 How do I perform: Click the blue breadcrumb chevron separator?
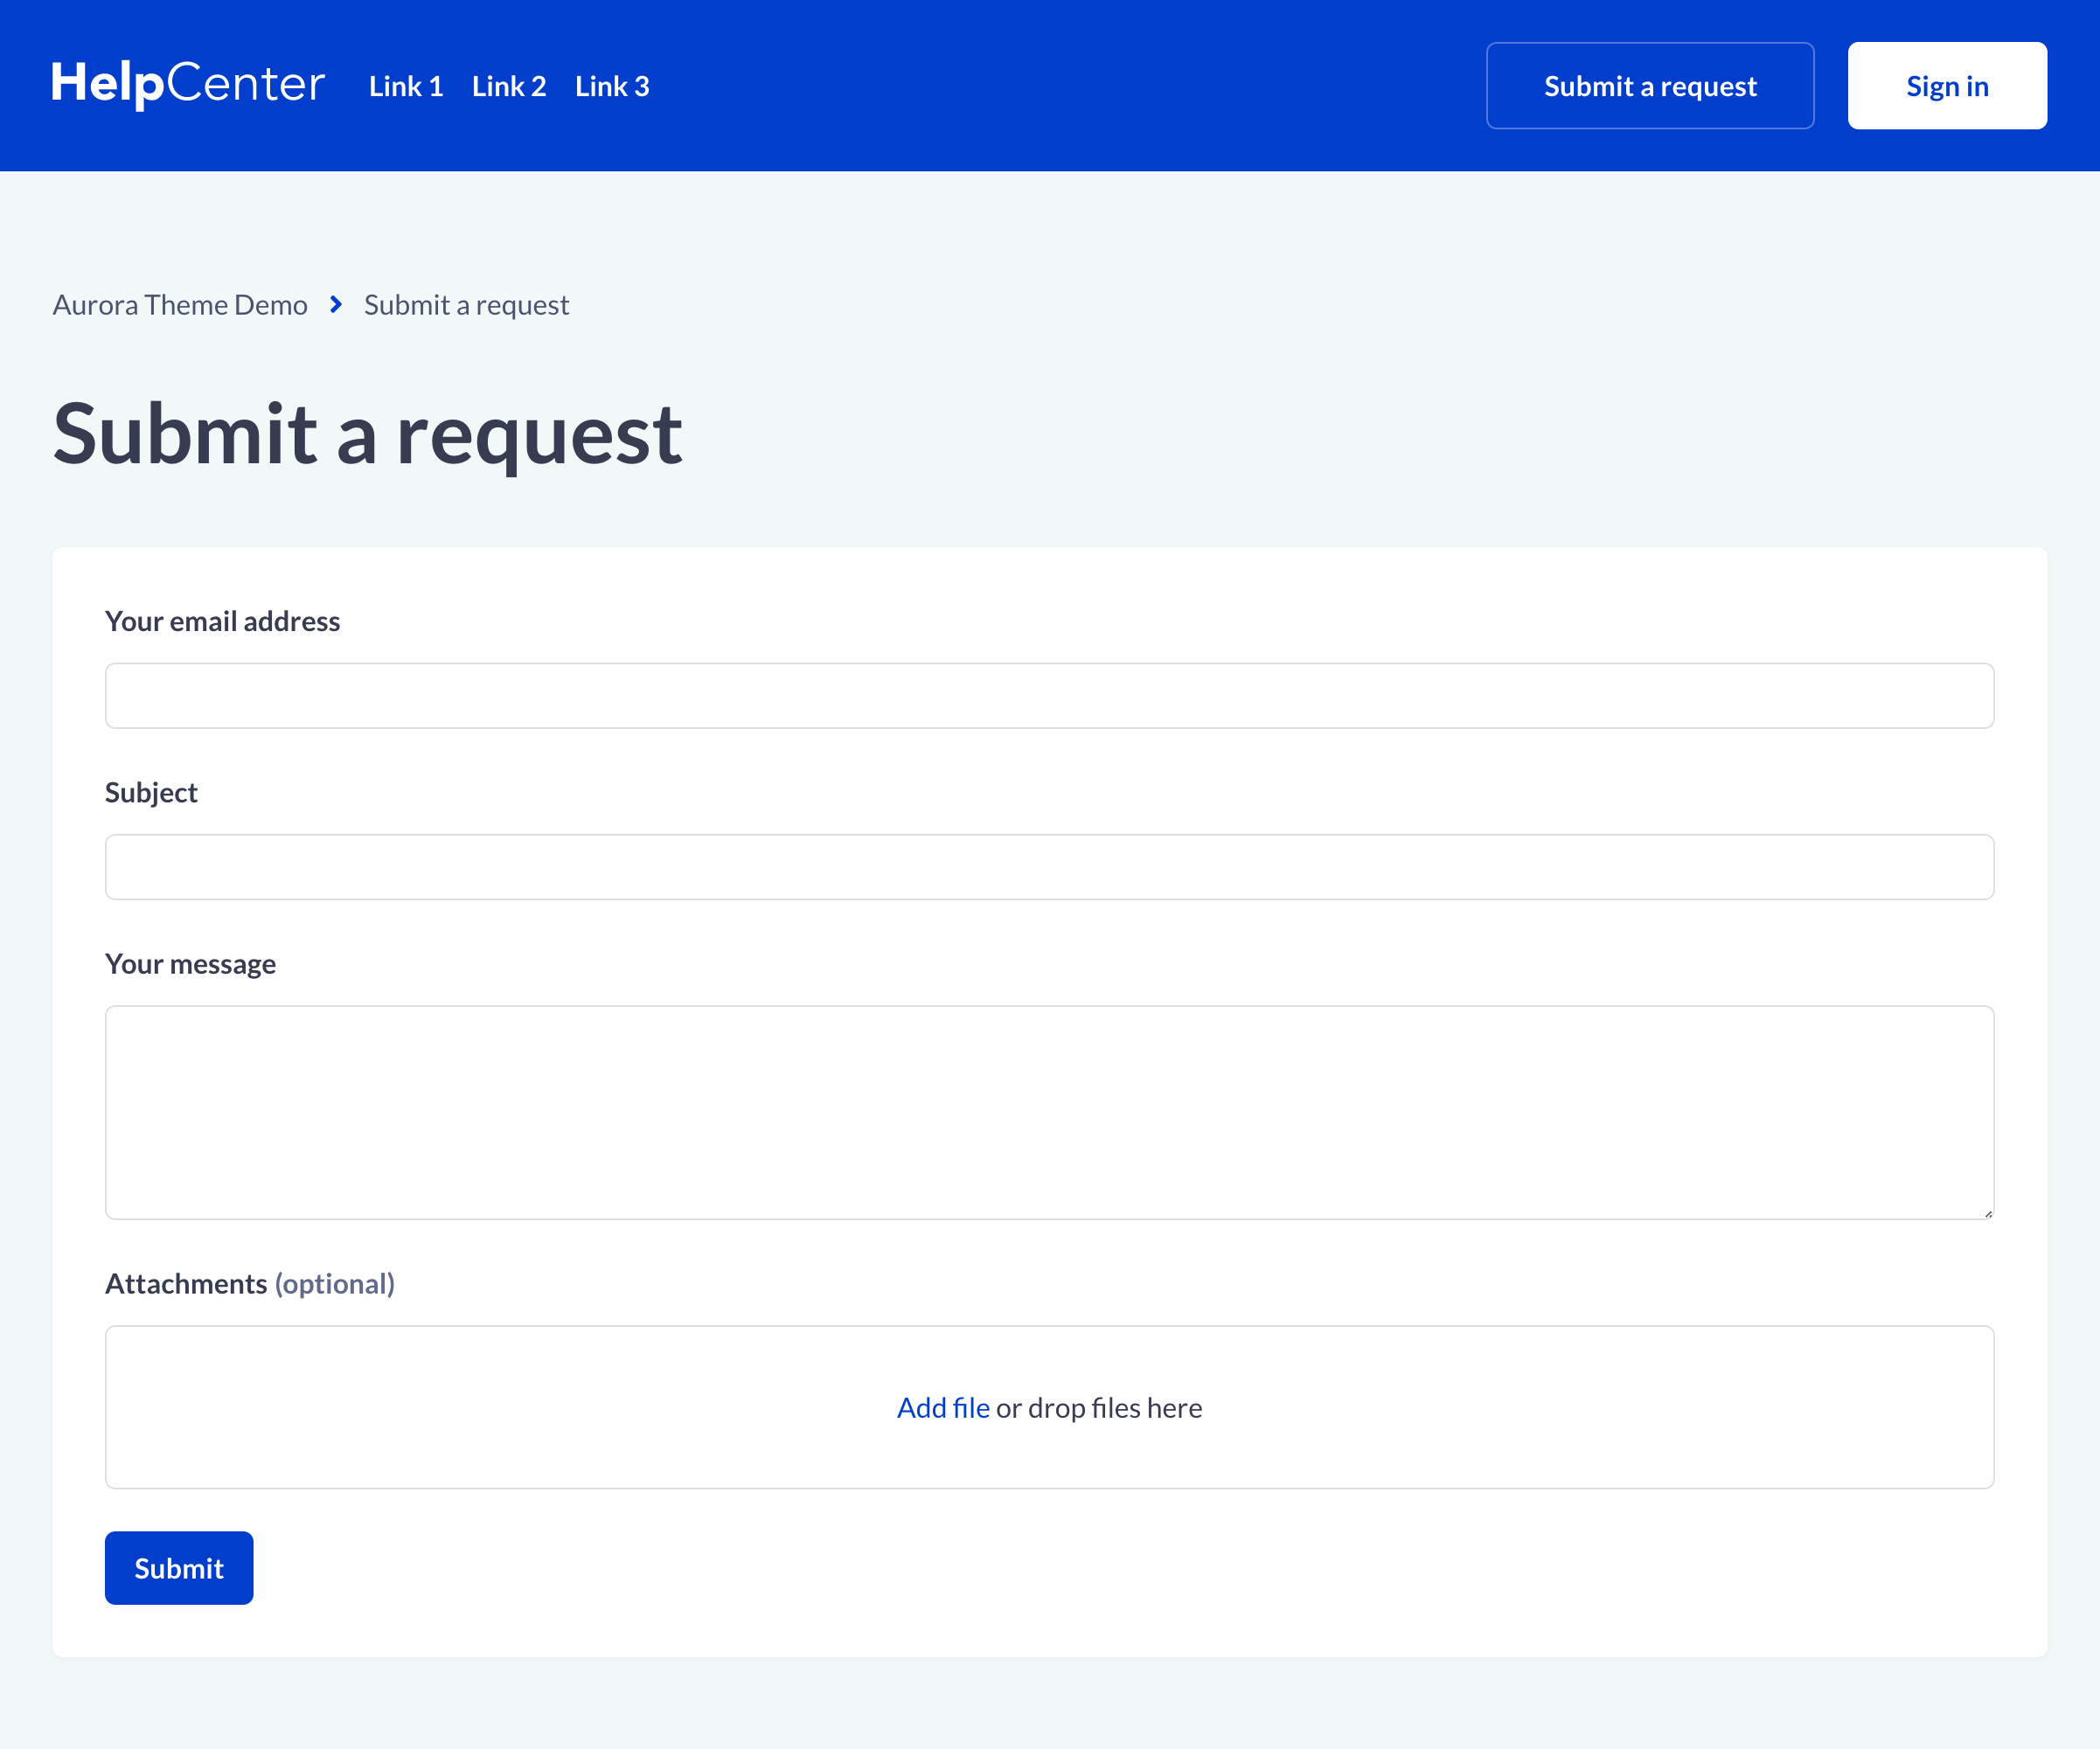click(336, 304)
